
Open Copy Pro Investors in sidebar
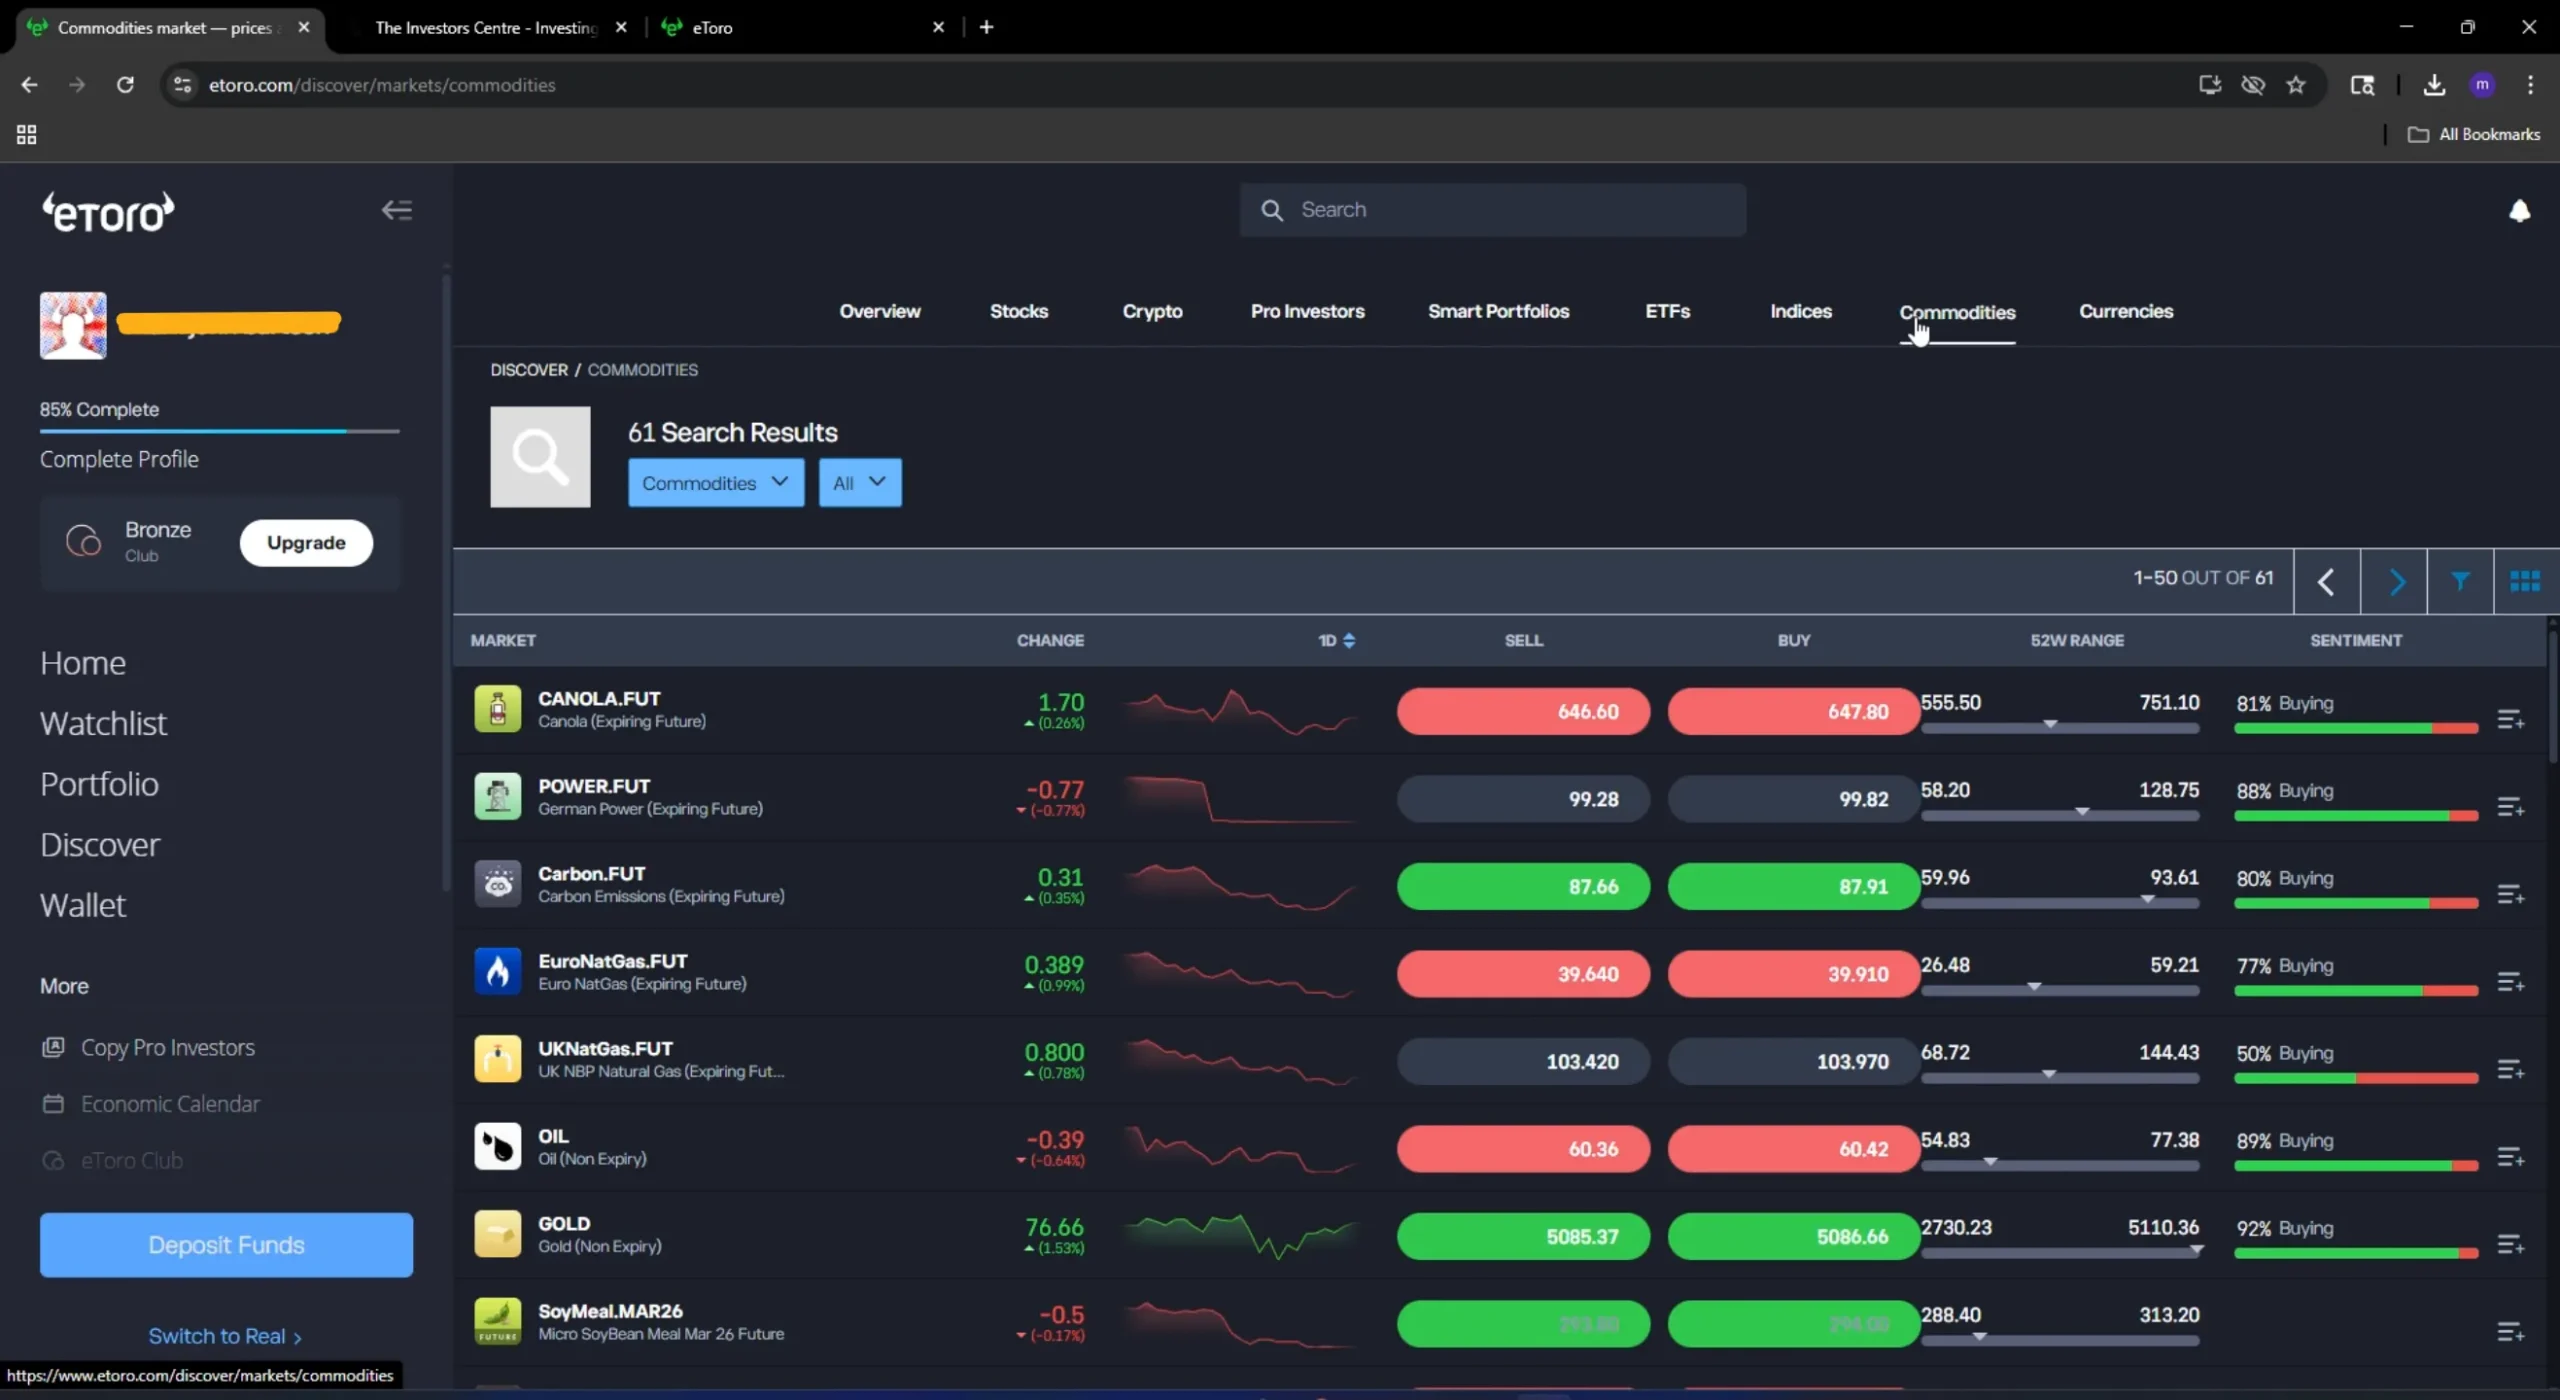coord(148,1047)
